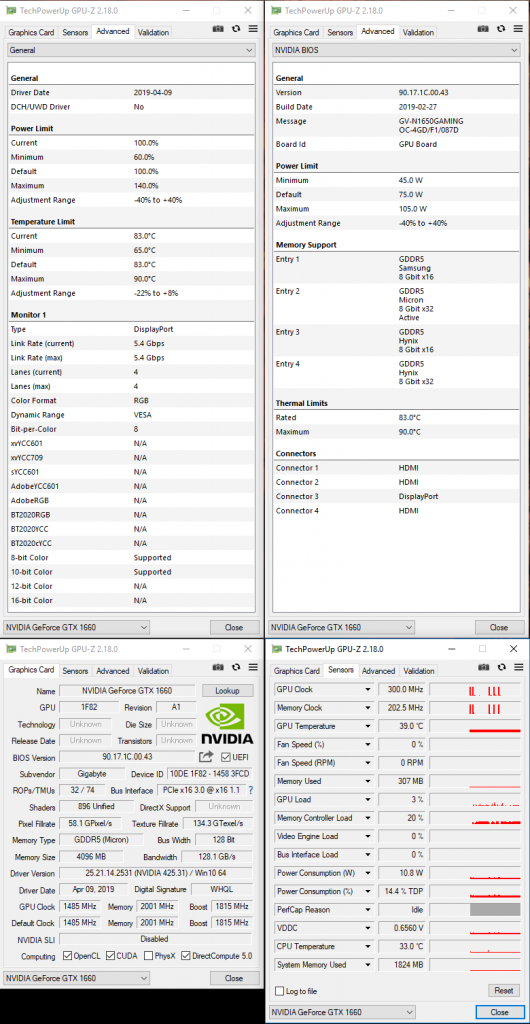Switch to Graphics Card tab in General window

click(31, 33)
